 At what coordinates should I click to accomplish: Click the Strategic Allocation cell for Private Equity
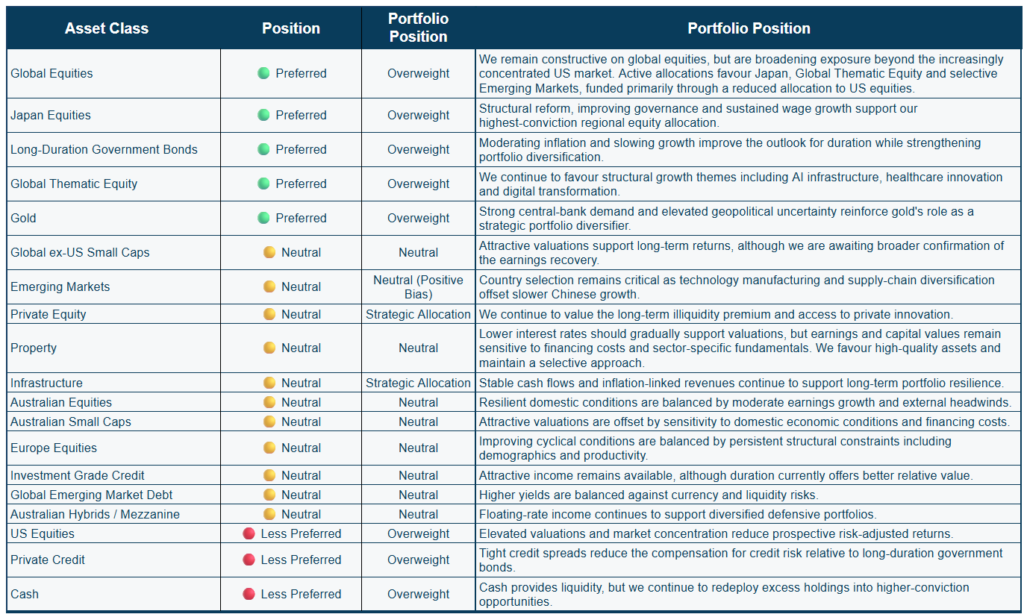click(418, 314)
